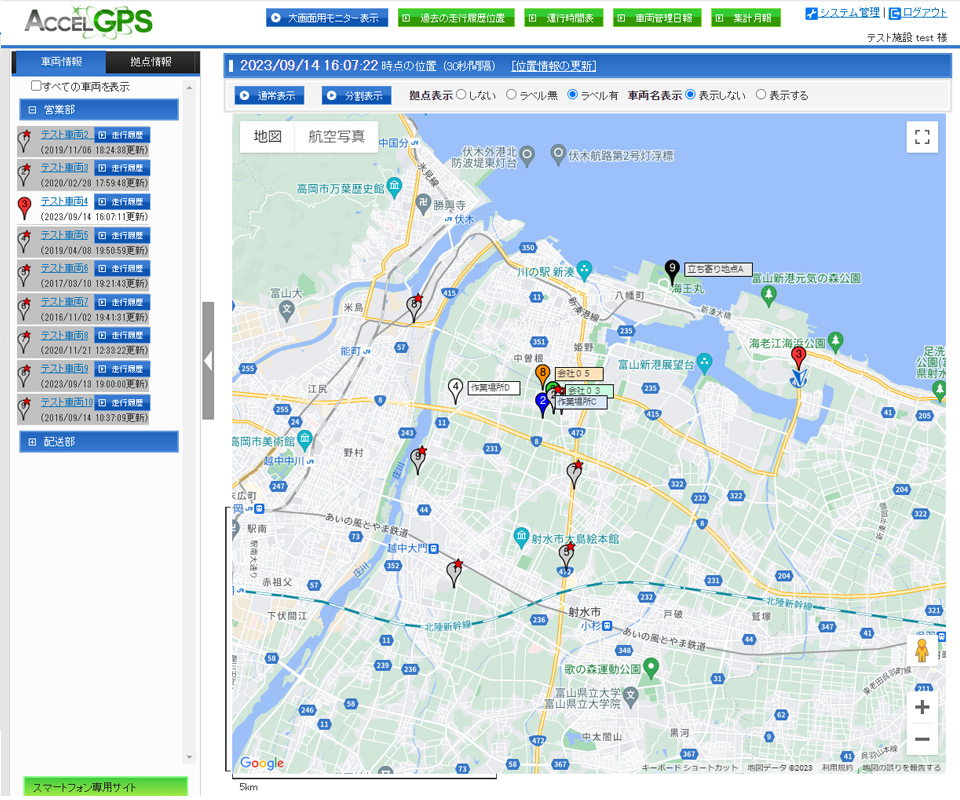Expand the 配送部 vehicle group

click(32, 441)
